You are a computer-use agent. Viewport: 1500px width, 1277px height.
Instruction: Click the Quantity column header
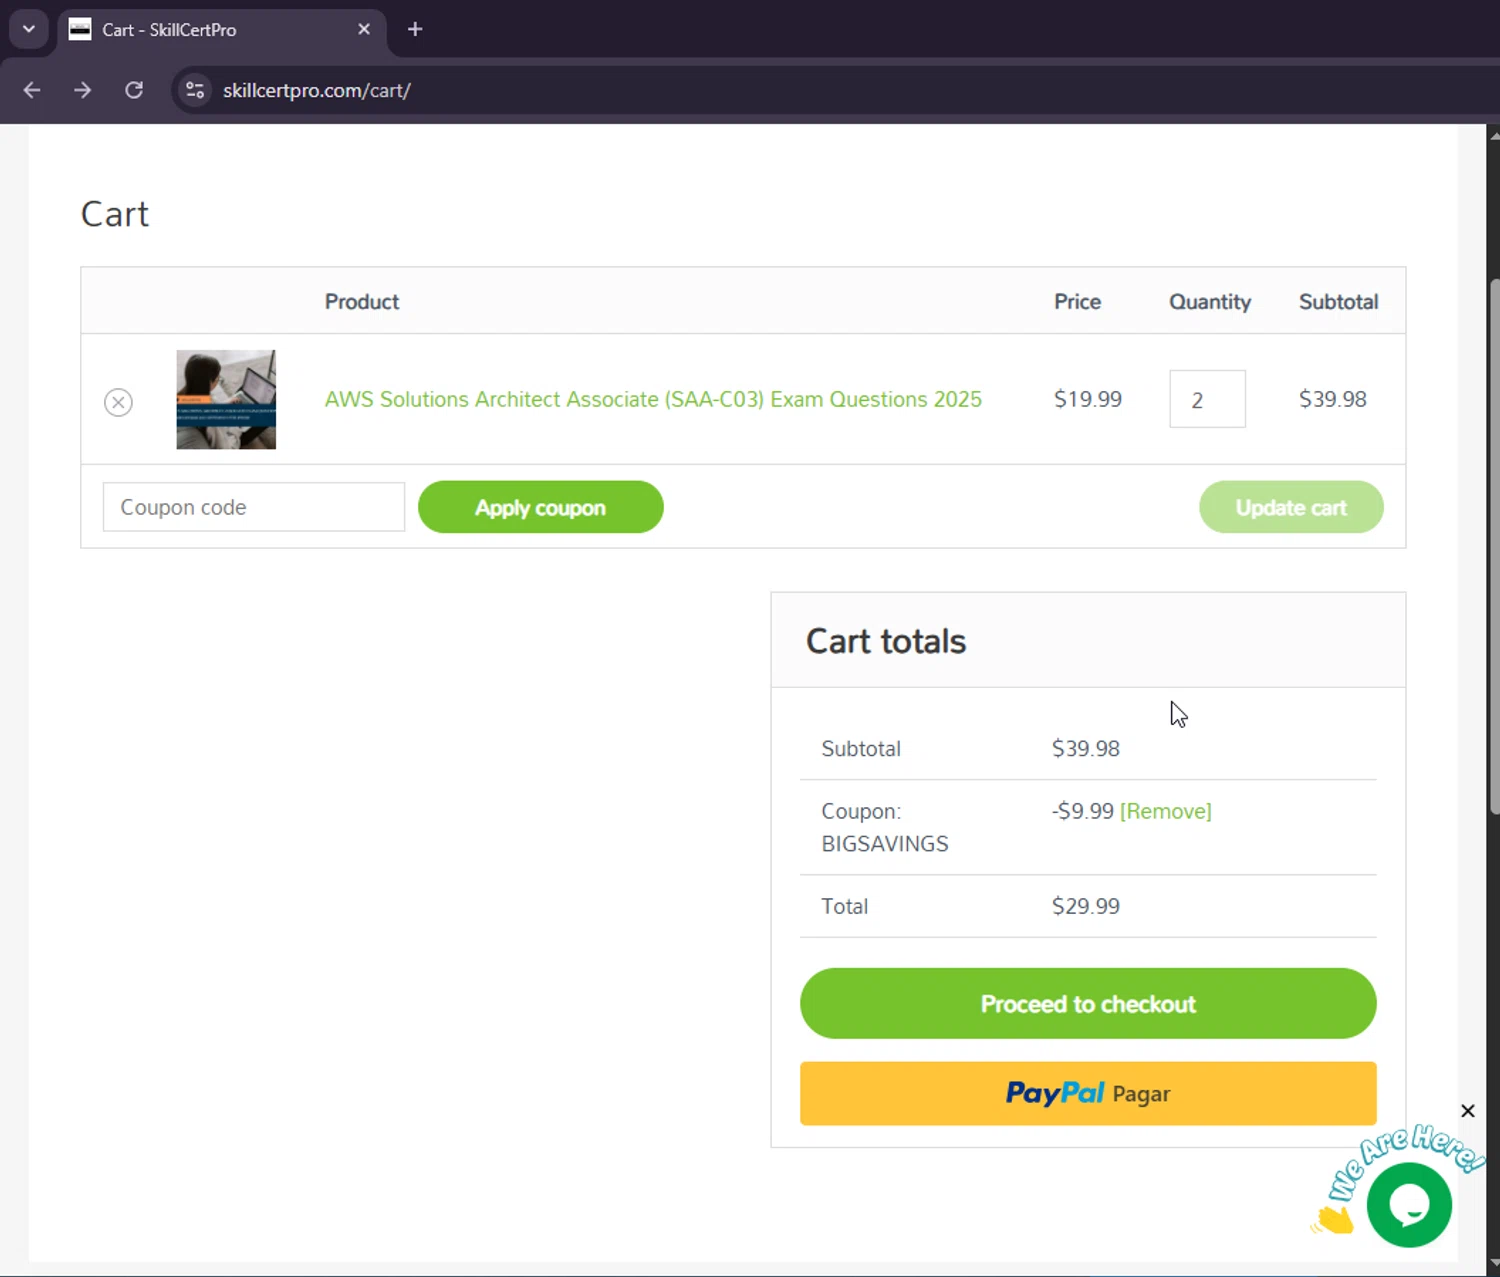pyautogui.click(x=1210, y=302)
